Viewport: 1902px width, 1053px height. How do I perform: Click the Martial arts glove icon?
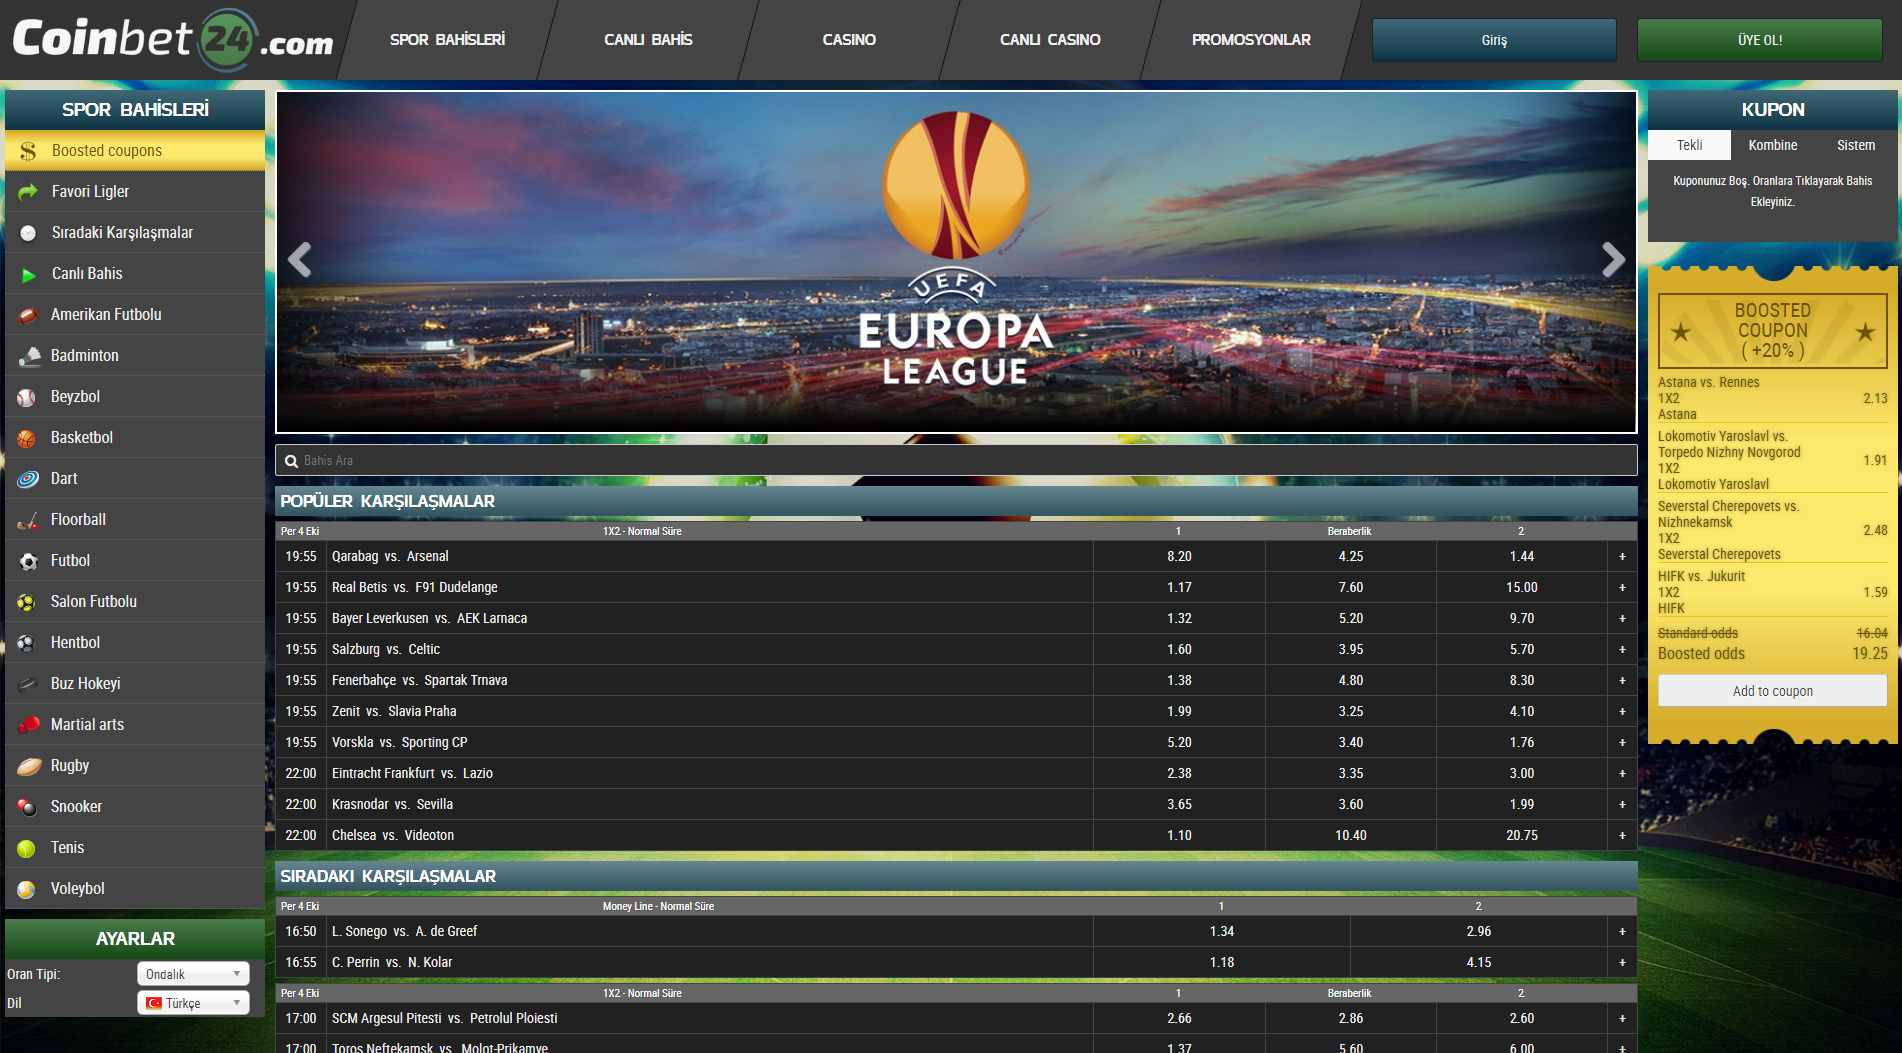click(28, 725)
